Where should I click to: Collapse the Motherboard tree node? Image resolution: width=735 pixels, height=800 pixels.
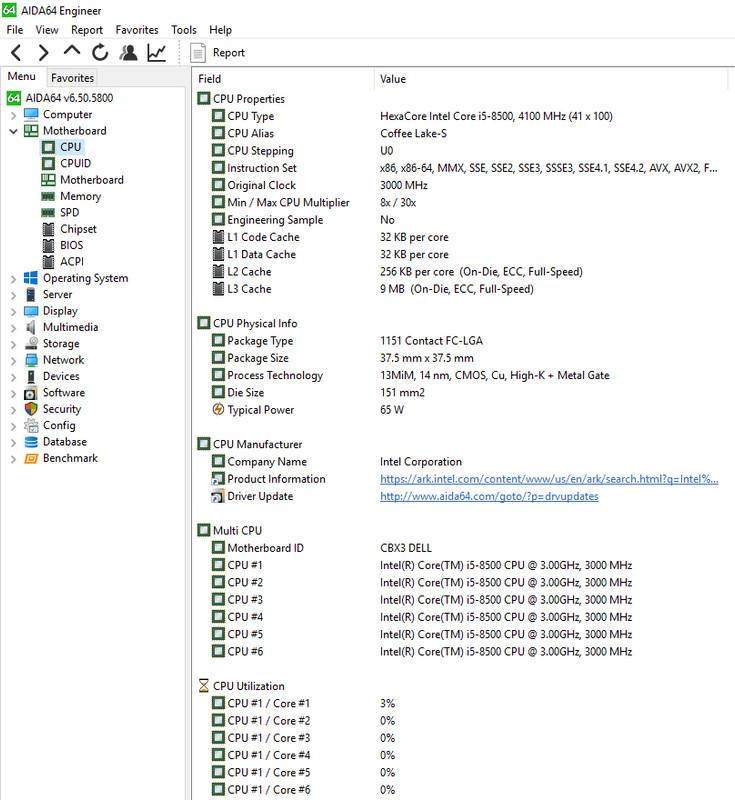click(13, 131)
